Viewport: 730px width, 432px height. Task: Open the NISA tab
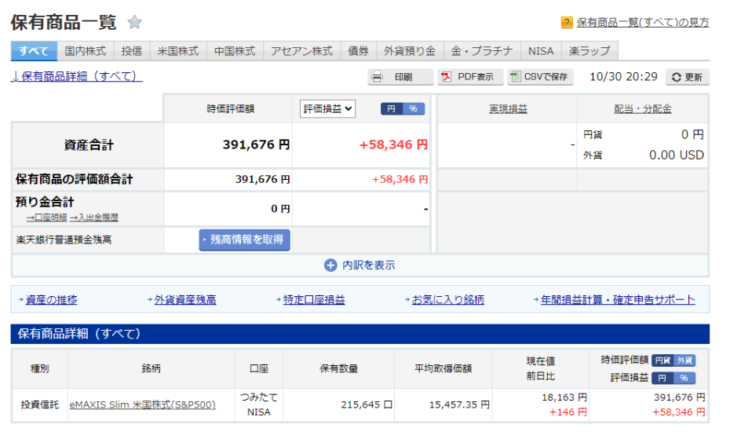(540, 50)
